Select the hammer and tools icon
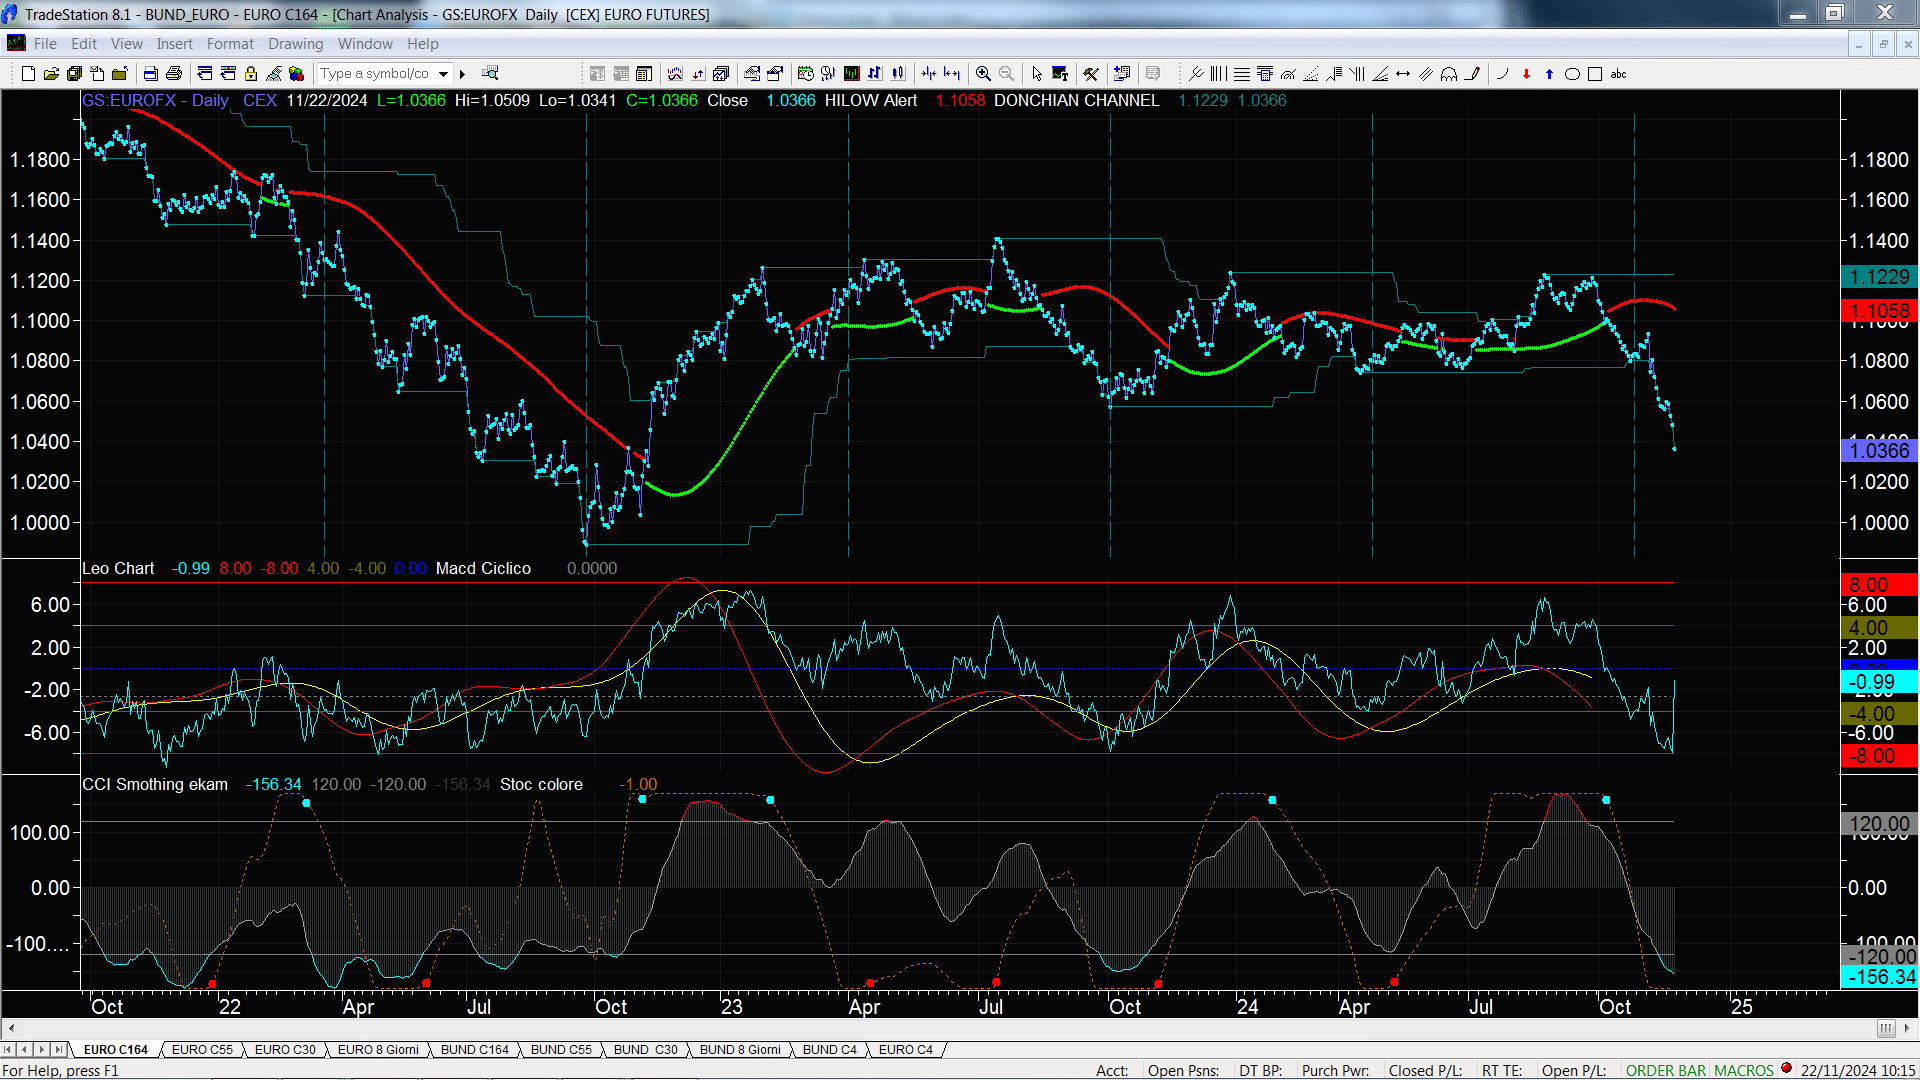Viewport: 1920px width, 1080px height. coord(1091,74)
